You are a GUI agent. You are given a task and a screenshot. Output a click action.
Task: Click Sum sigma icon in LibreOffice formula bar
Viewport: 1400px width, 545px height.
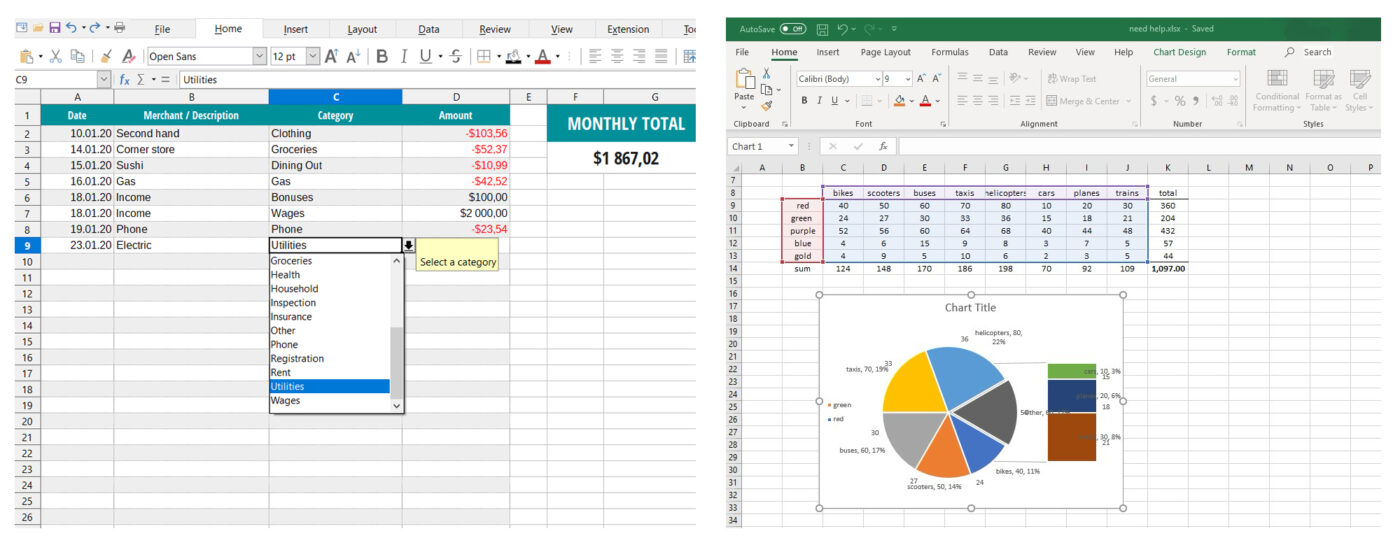[141, 79]
